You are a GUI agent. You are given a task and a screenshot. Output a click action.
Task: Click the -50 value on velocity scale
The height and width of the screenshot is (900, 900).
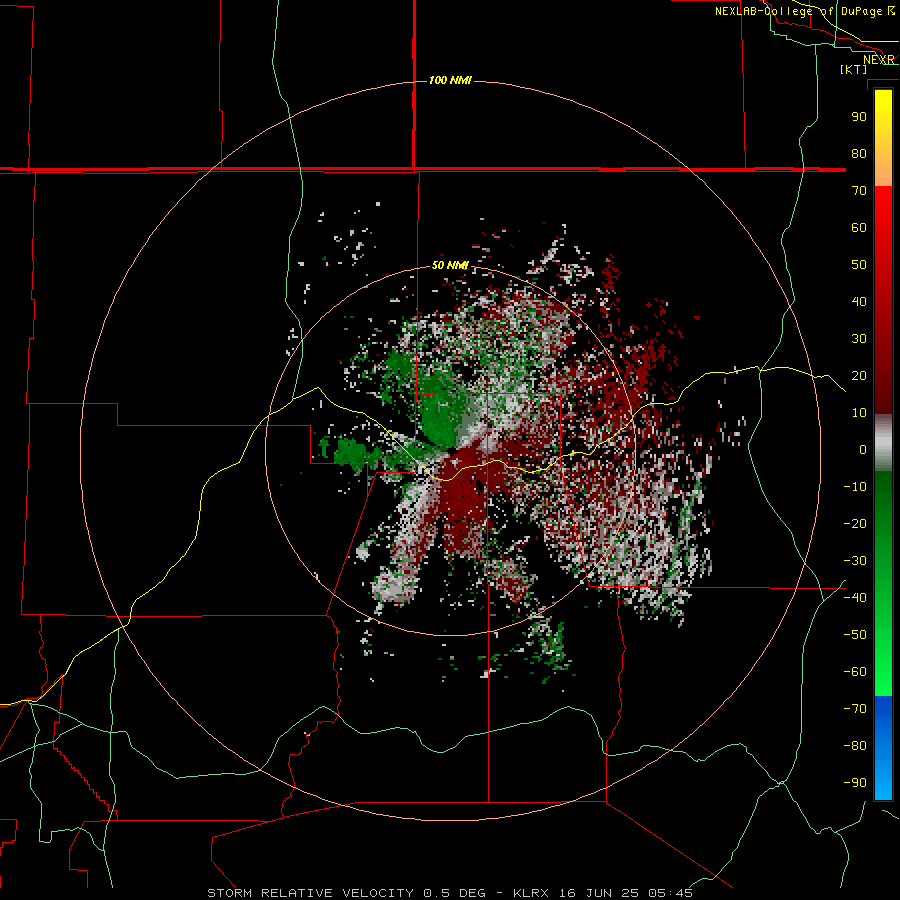855,635
